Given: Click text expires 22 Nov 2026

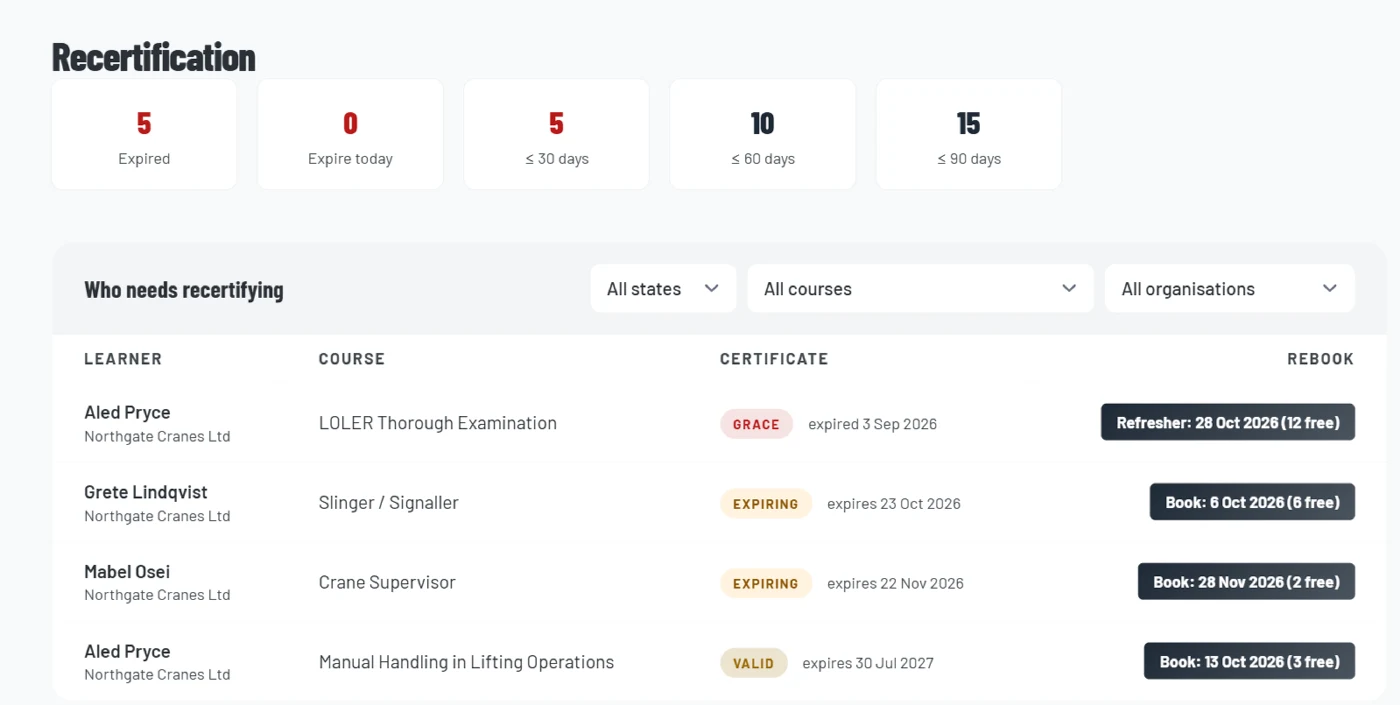Looking at the screenshot, I should point(895,583).
